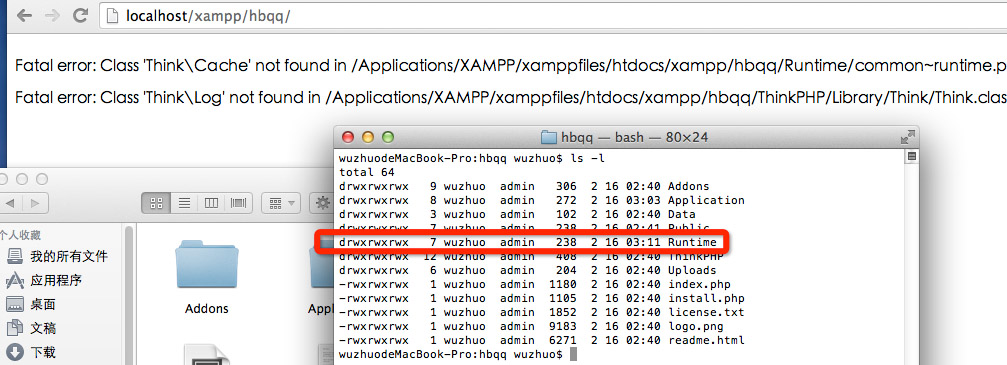Image resolution: width=1007 pixels, height=365 pixels.
Task: Switch Finder to list view
Action: click(x=184, y=203)
